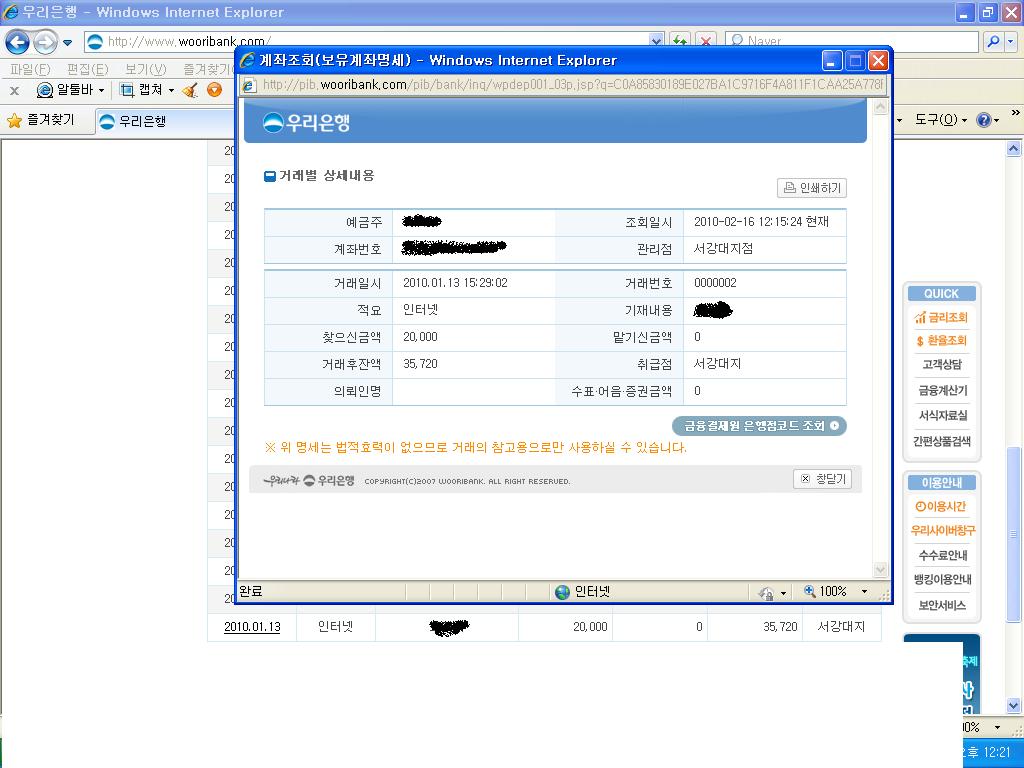Click the main page scrollbar down arrow

pyautogui.click(x=1013, y=705)
